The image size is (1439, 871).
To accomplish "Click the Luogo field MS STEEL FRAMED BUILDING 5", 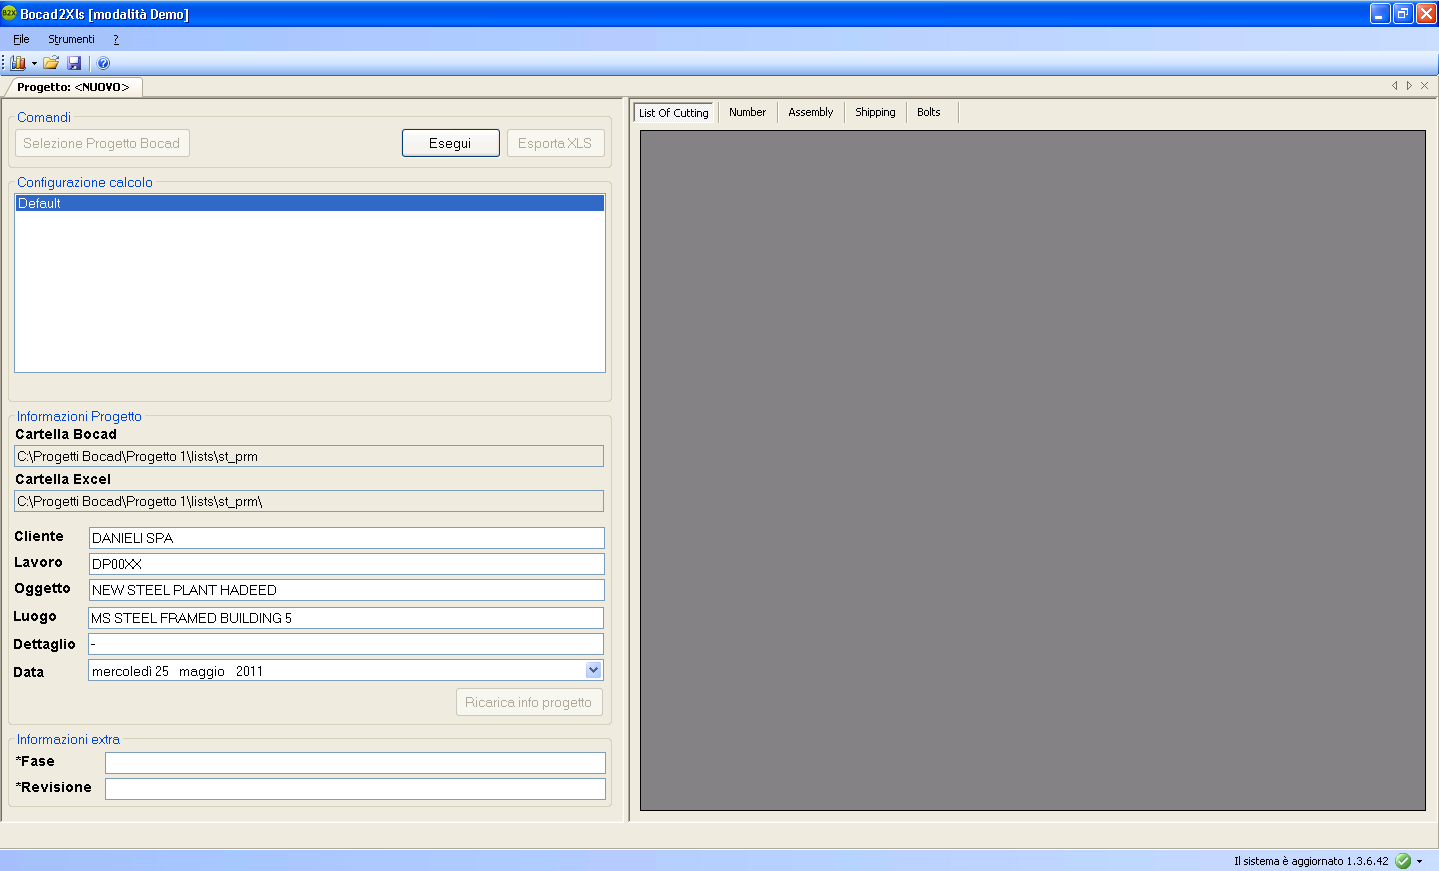I will click(x=346, y=618).
